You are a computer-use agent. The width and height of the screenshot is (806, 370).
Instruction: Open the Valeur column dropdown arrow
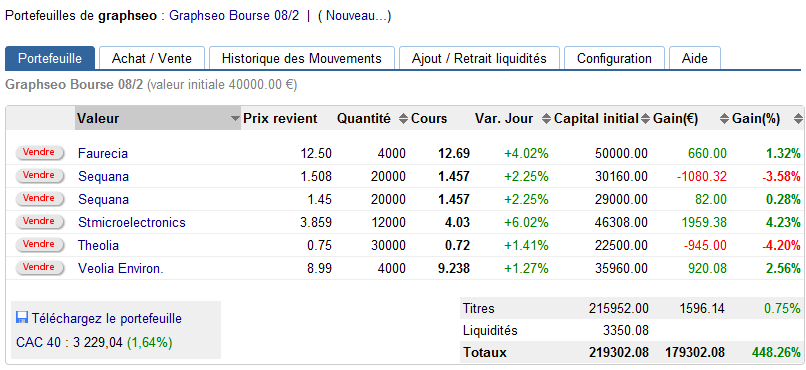(x=235, y=119)
